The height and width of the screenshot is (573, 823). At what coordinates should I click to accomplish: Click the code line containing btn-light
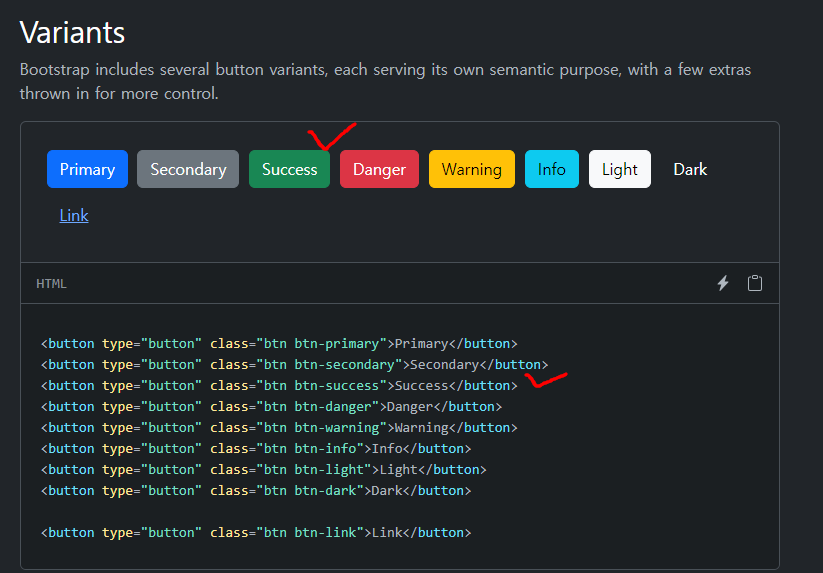[263, 470]
